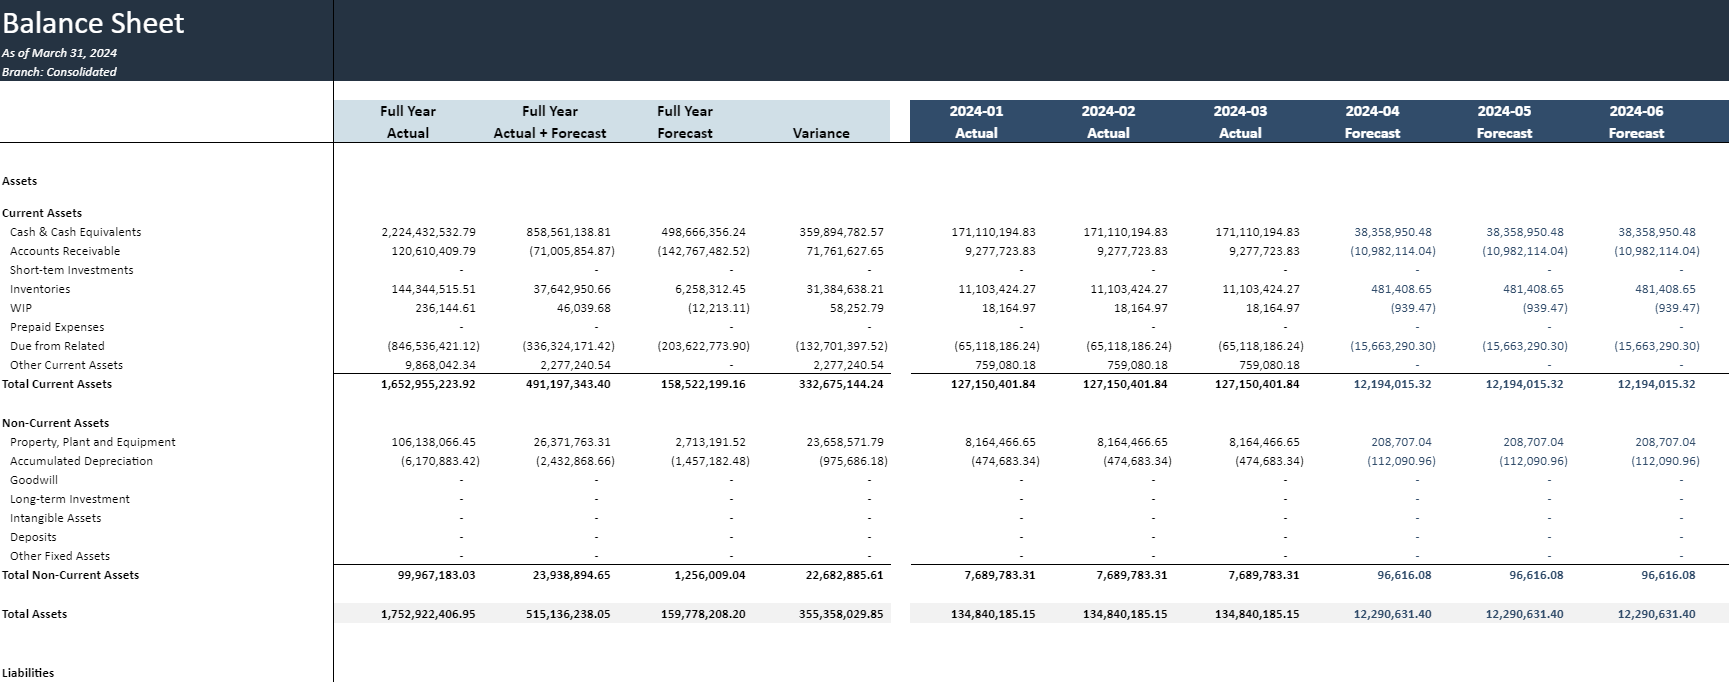Select 2024-06 Forecast Total Assets value
Viewport: 1729px width, 682px height.
tap(1656, 614)
